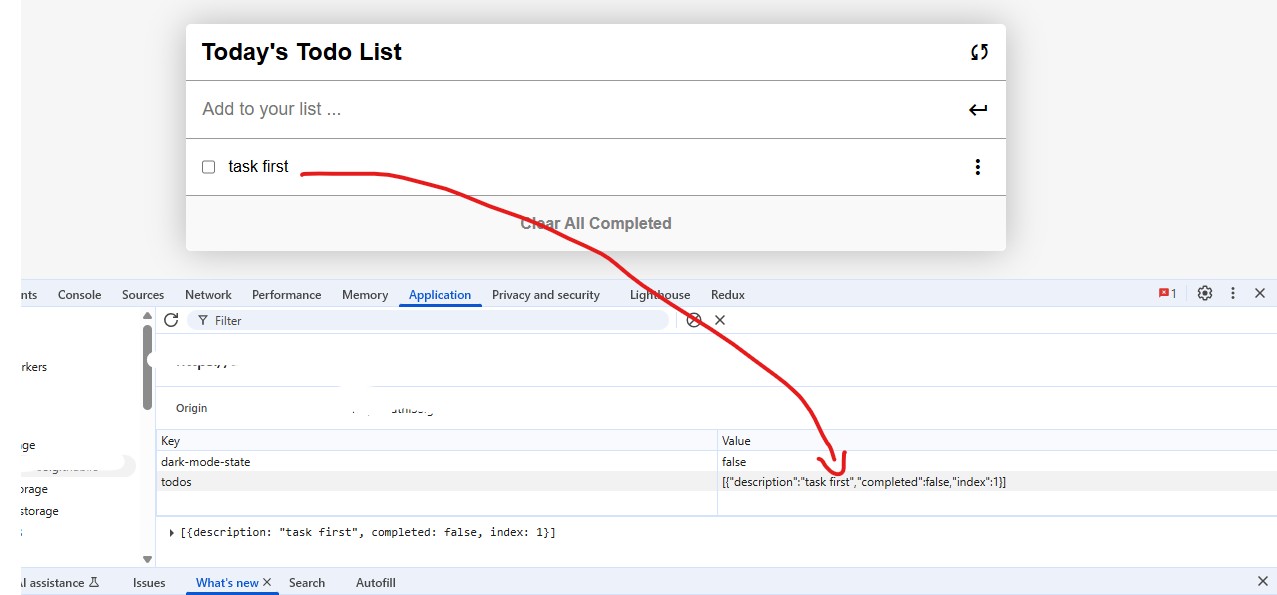Viewport: 1277px width, 595px height.
Task: Click the clear all storage icon
Action: click(694, 320)
